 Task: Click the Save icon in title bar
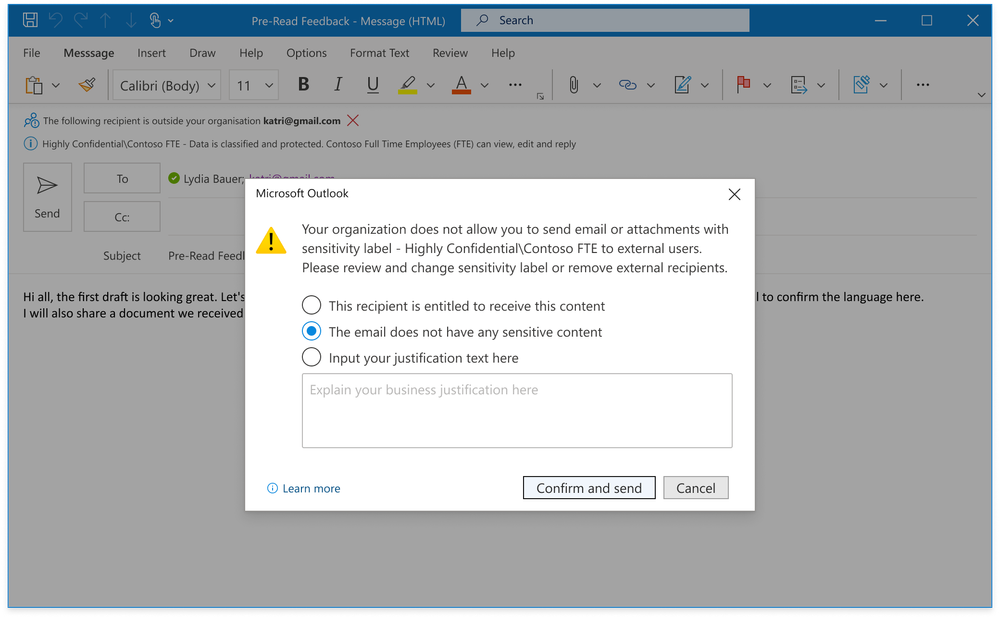[30, 20]
